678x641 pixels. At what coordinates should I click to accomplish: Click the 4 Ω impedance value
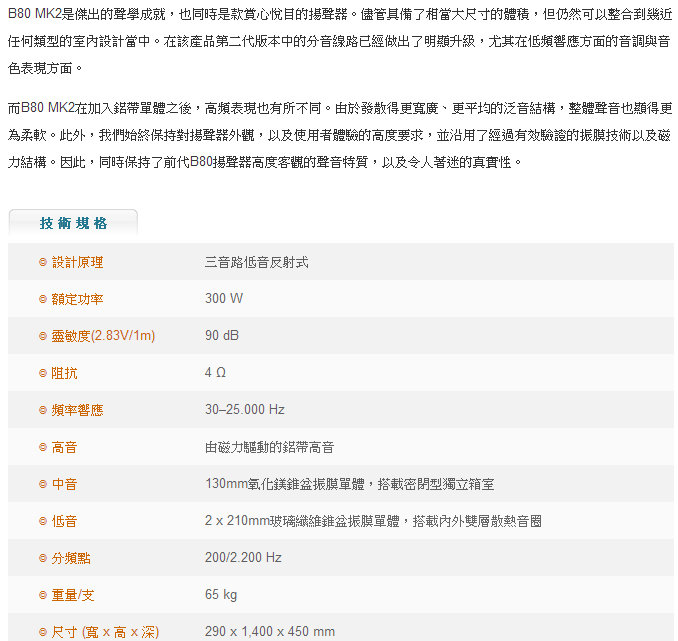215,372
